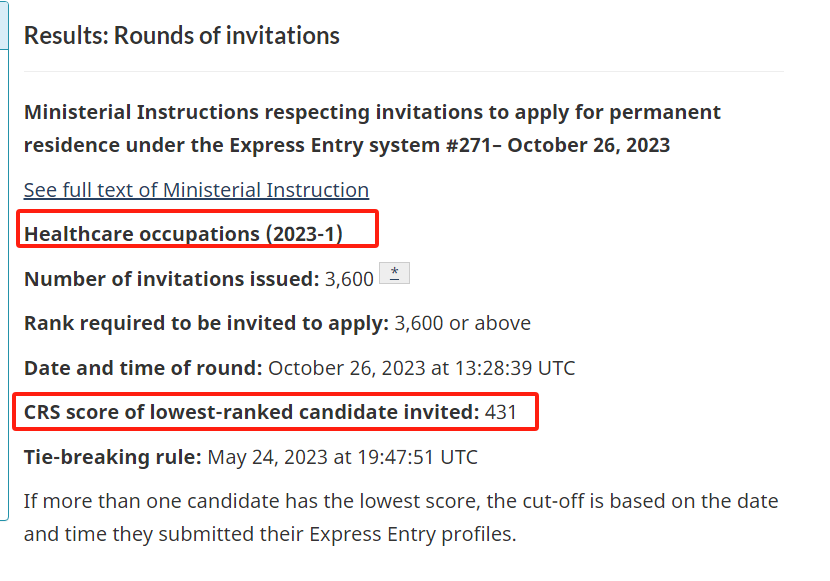Click Healthcare occupations (2023-1) text
This screenshot has width=830, height=581.
183,234
